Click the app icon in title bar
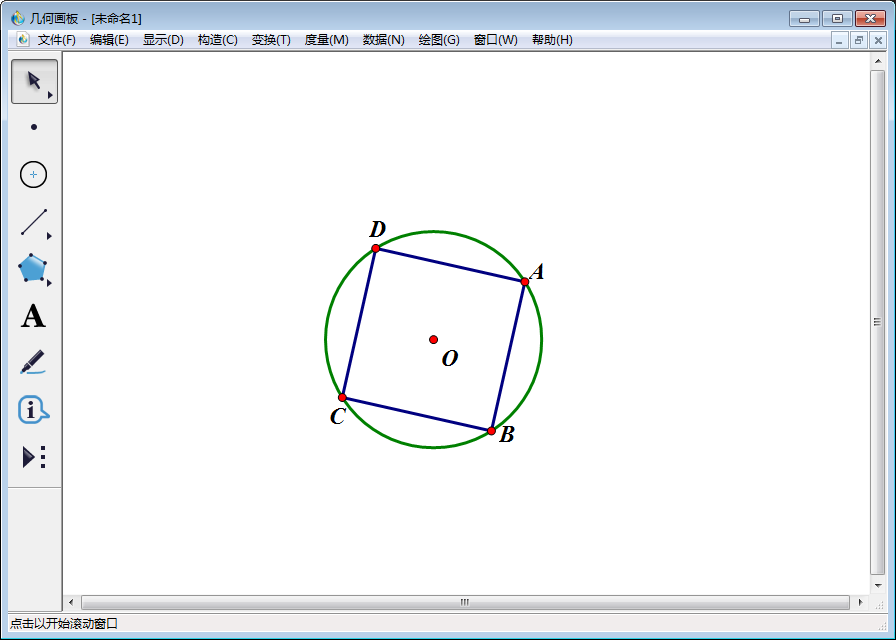Image resolution: width=896 pixels, height=640 pixels. [x=18, y=18]
